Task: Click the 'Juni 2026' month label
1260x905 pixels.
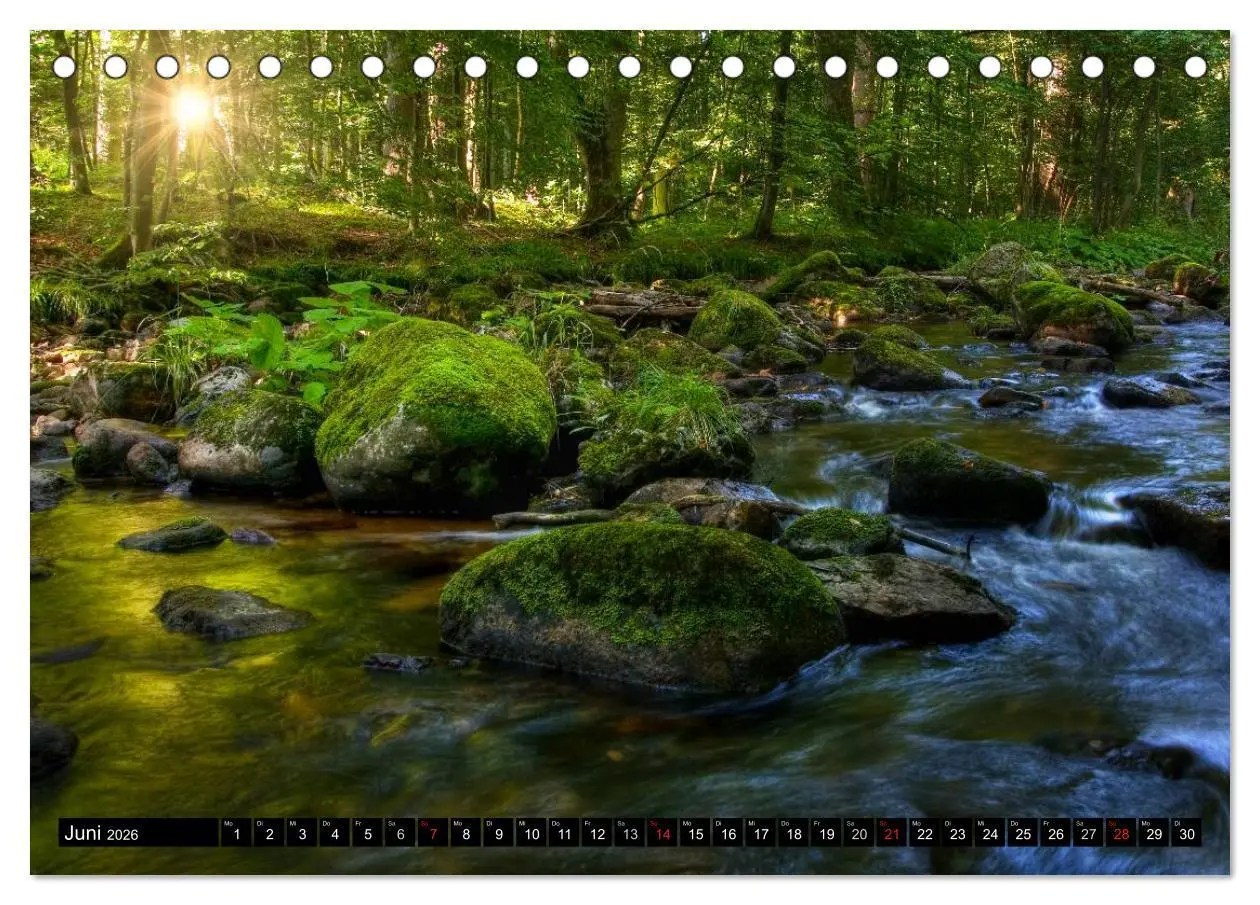Action: click(102, 833)
